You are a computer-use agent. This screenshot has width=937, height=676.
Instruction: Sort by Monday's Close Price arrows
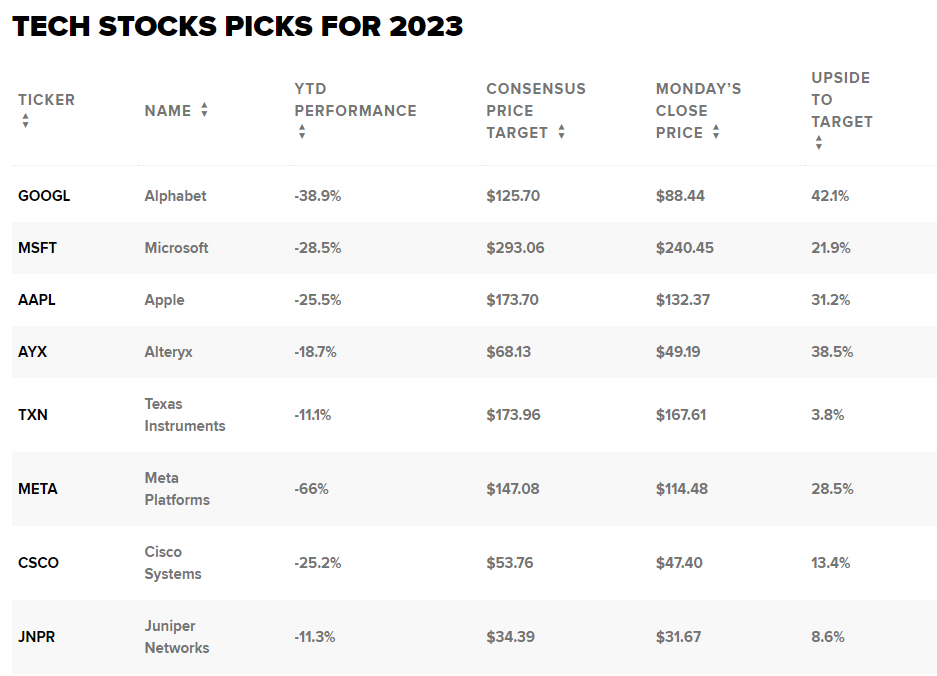click(716, 131)
